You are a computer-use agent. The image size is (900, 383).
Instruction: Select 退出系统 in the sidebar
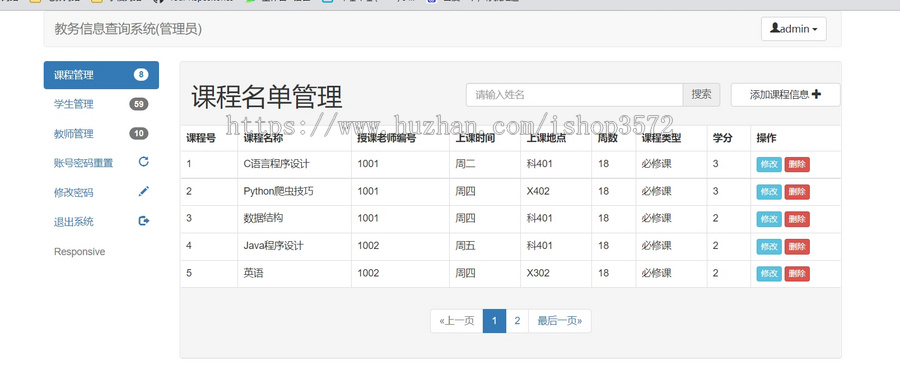pyautogui.click(x=101, y=222)
